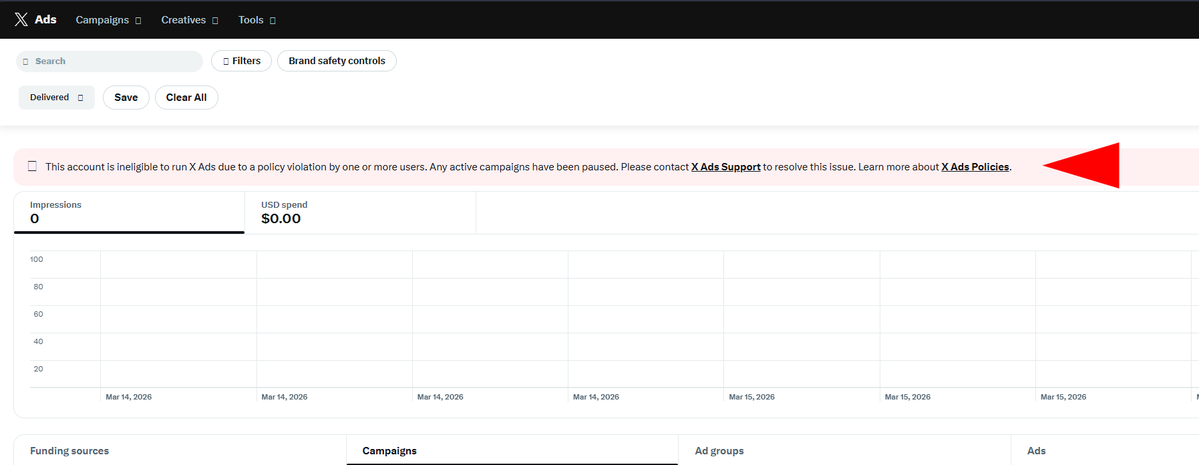Click the X Ads logo
The height and width of the screenshot is (465, 1199).
coord(35,20)
